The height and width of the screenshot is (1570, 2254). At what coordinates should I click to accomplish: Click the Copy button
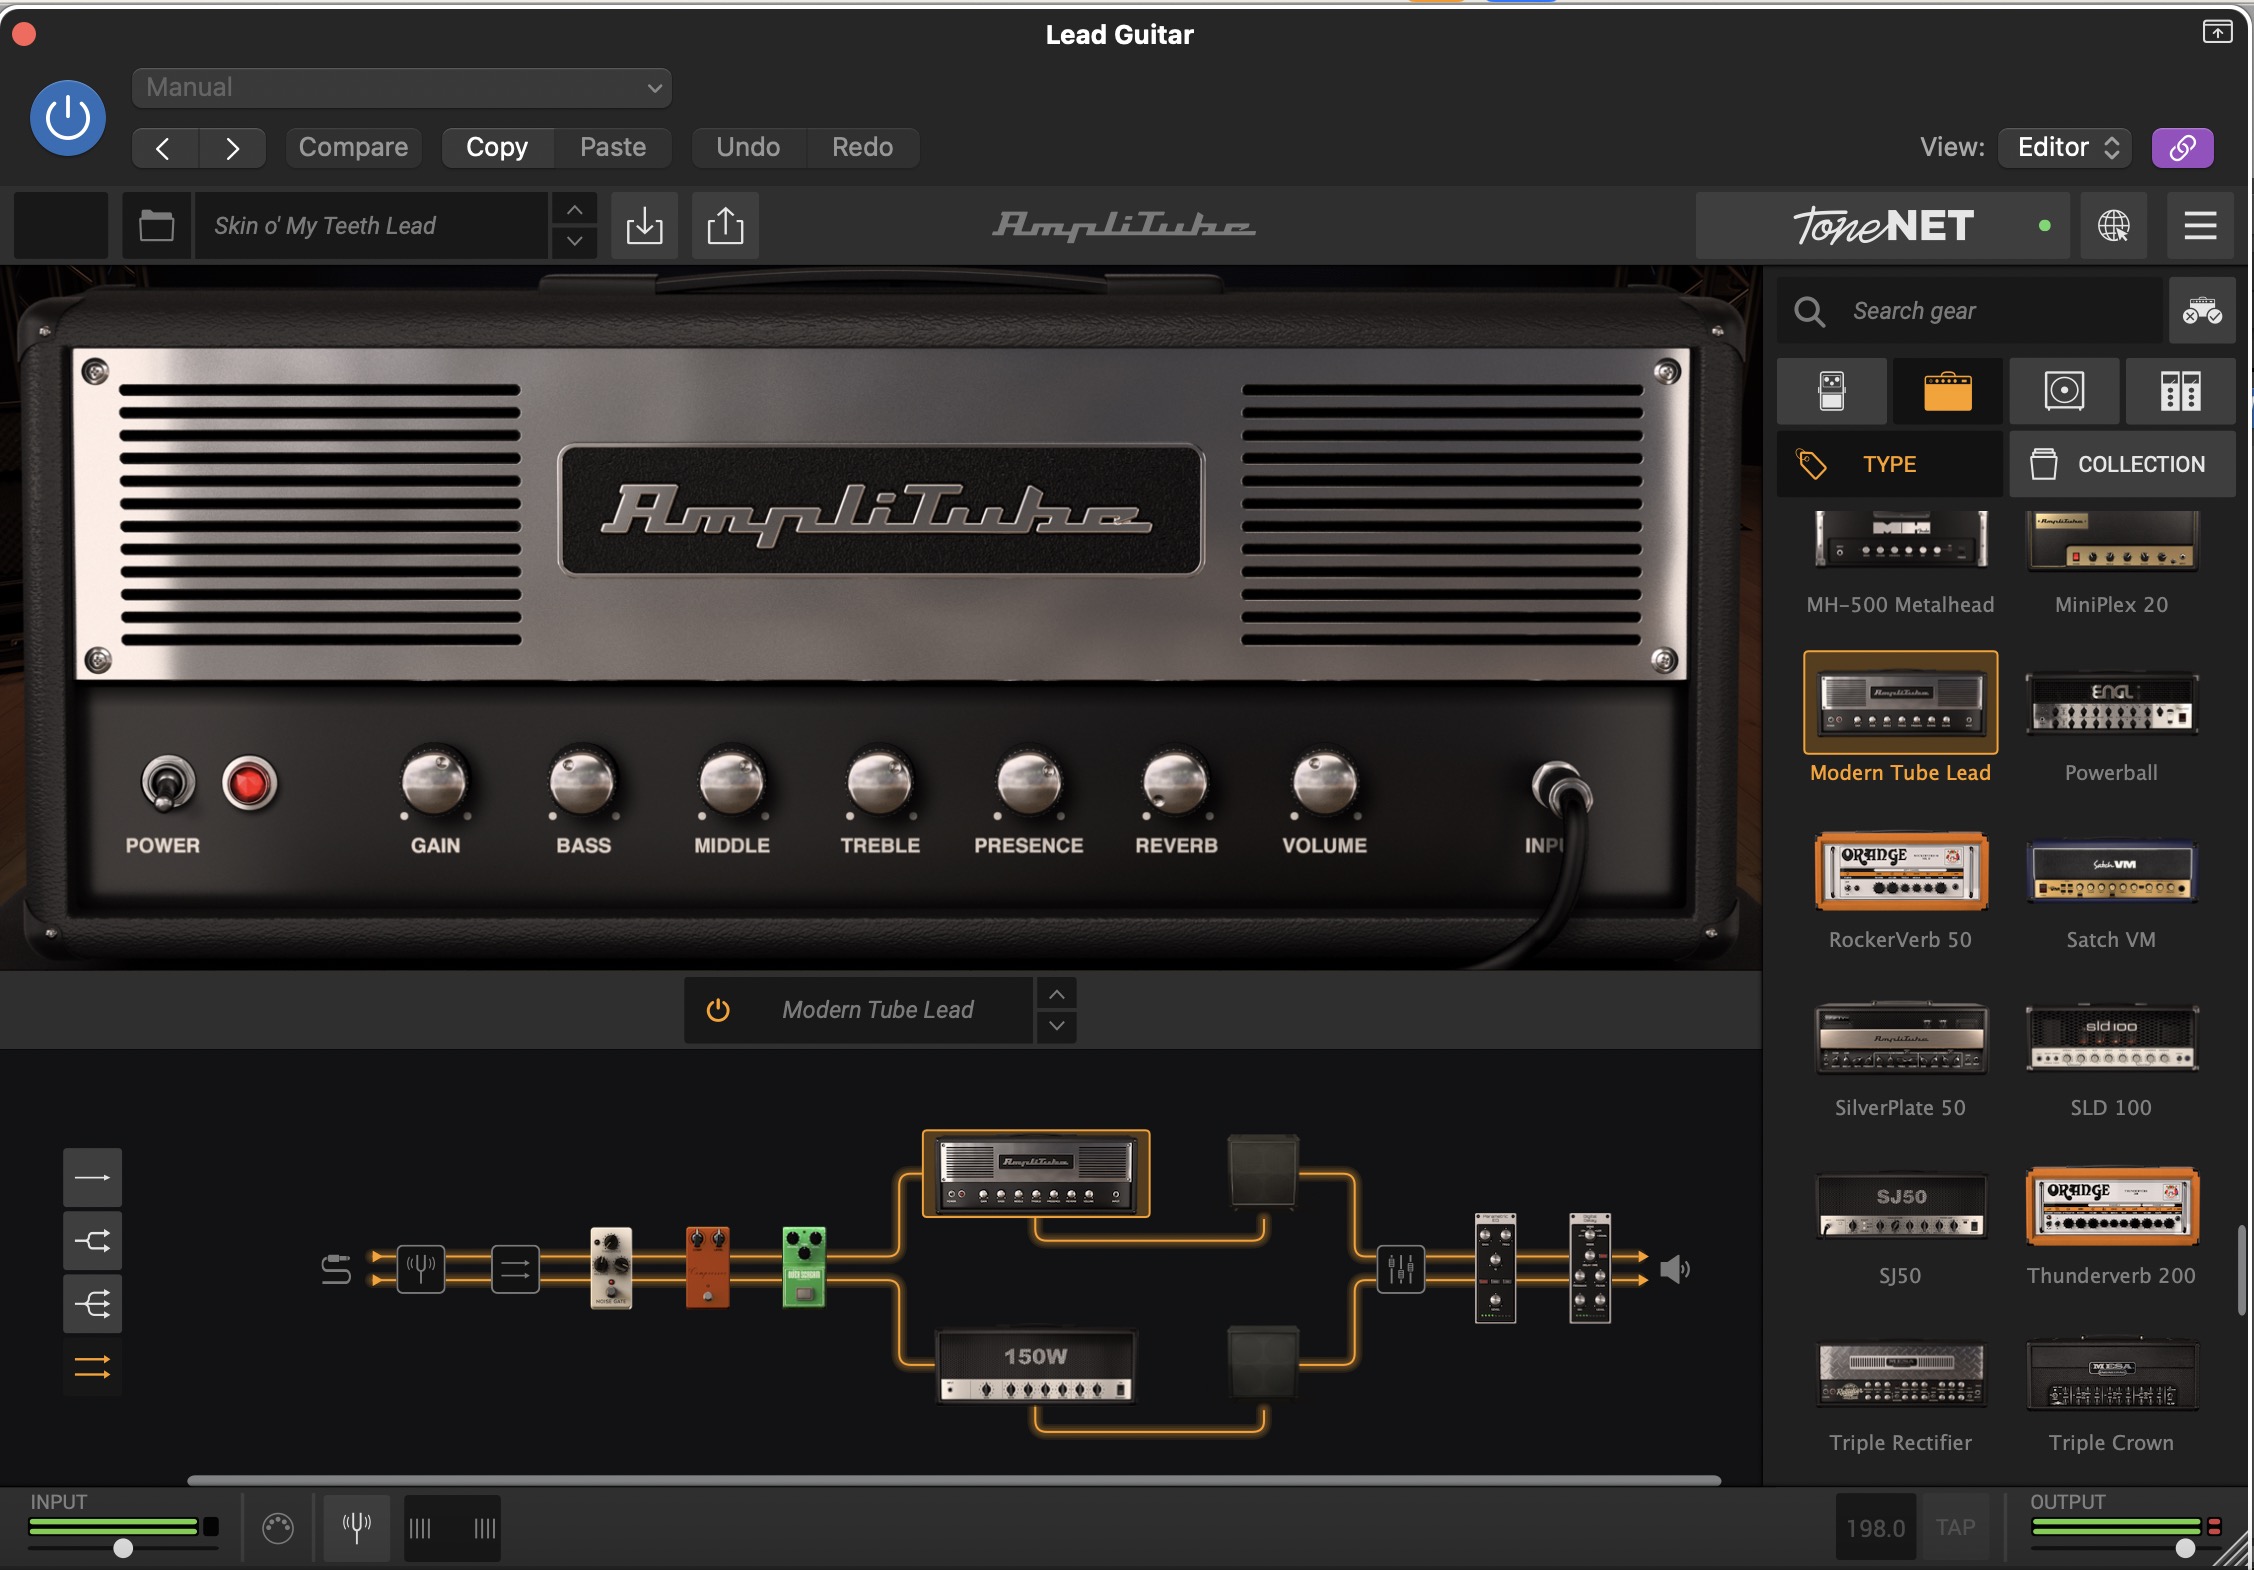tap(497, 147)
